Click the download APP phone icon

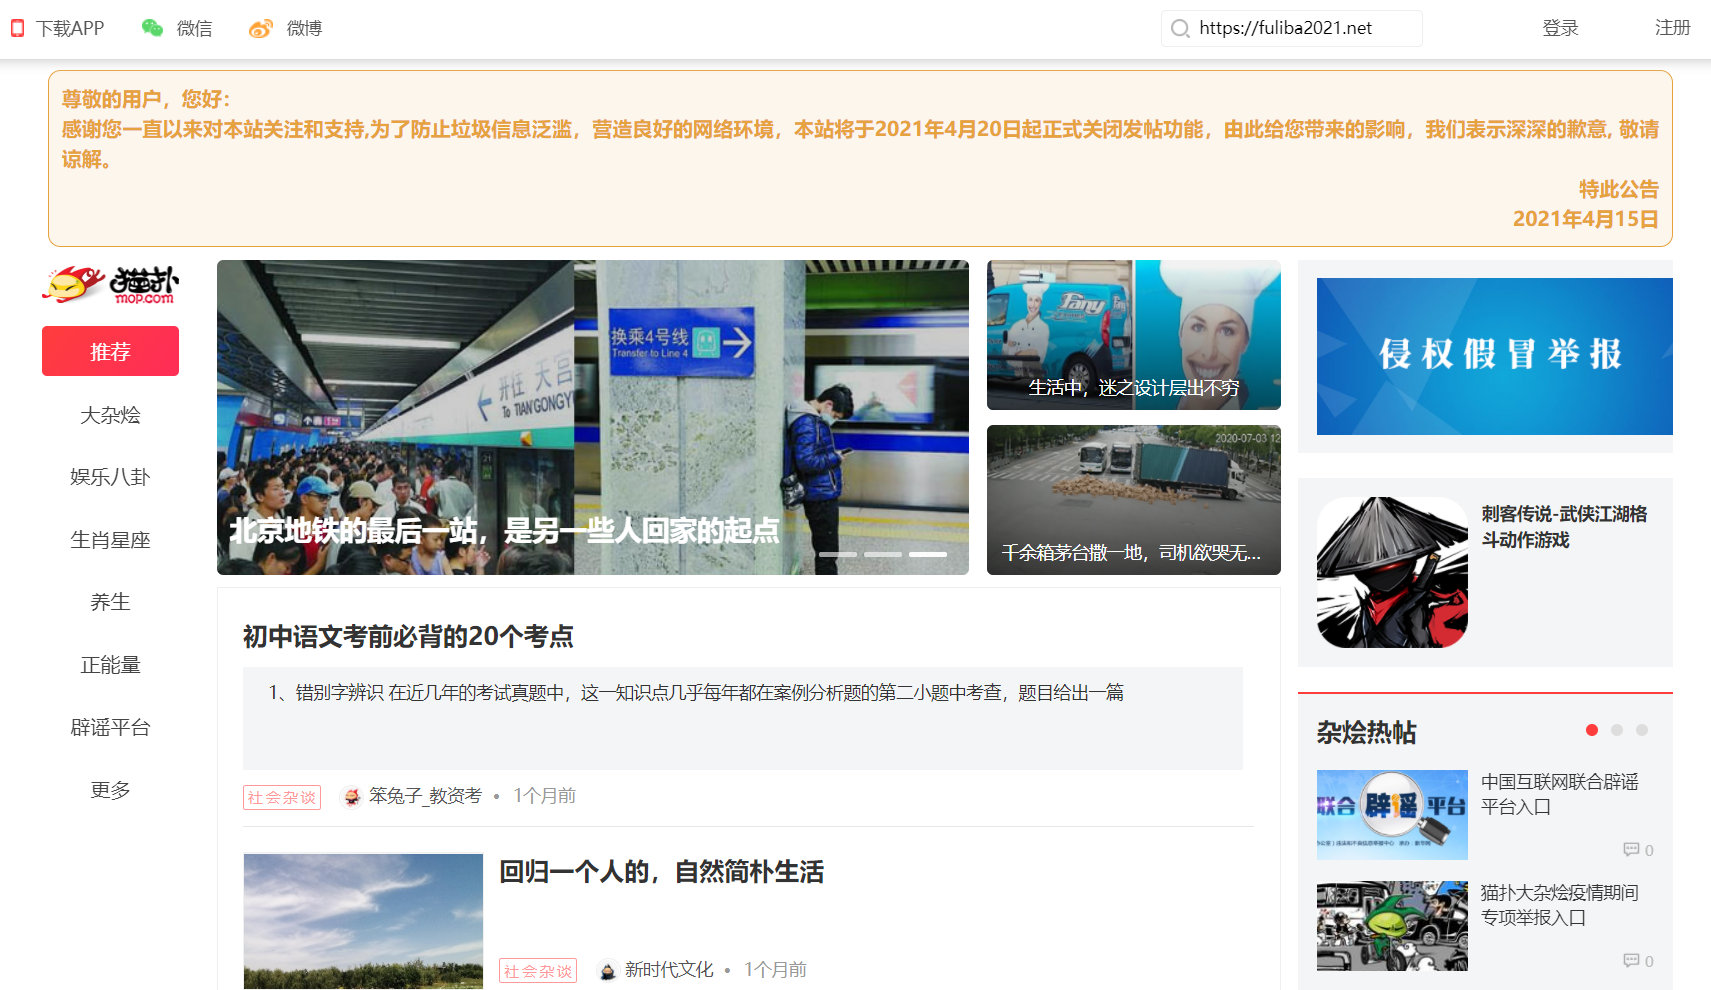(x=17, y=28)
